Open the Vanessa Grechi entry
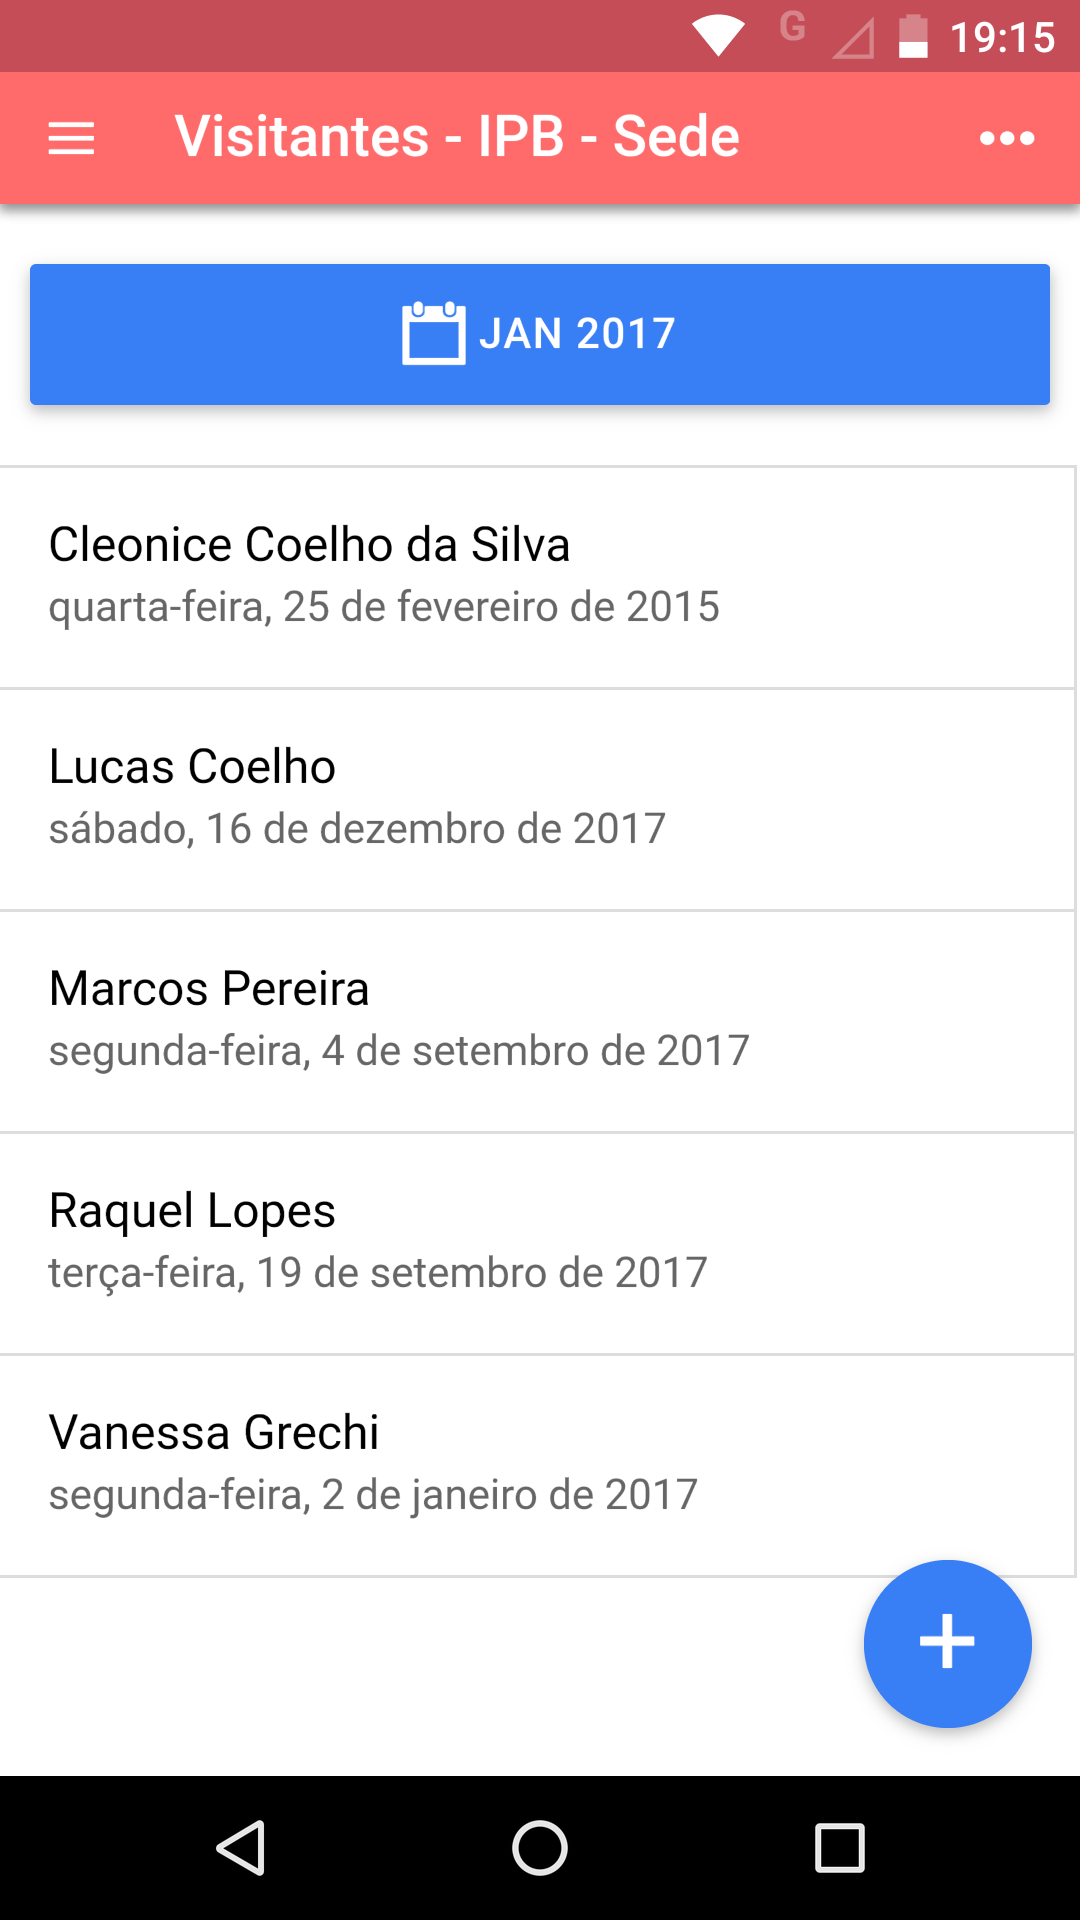 point(538,1465)
